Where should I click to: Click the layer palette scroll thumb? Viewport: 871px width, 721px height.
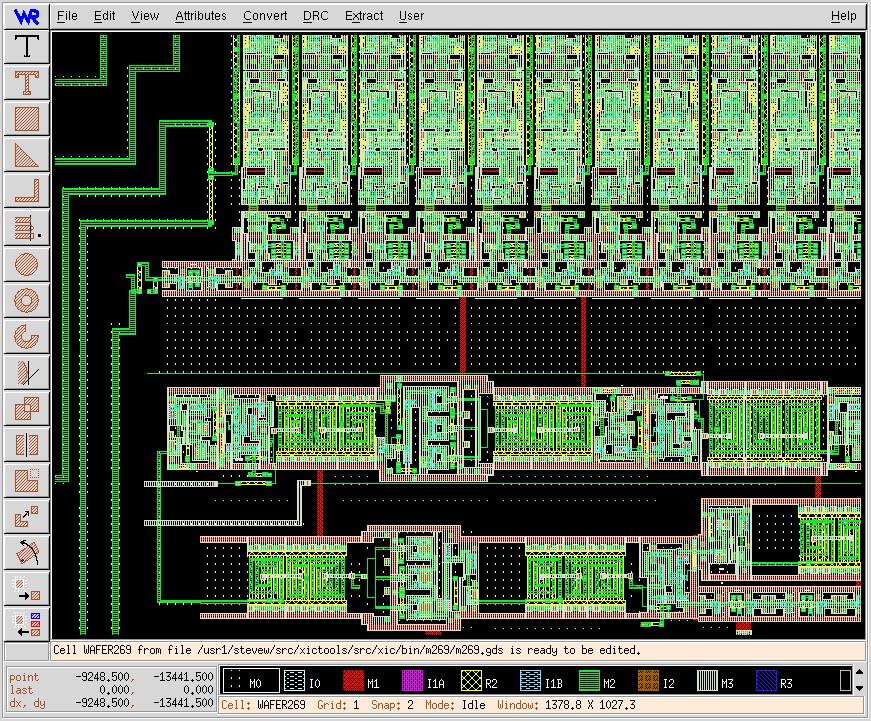(846, 681)
